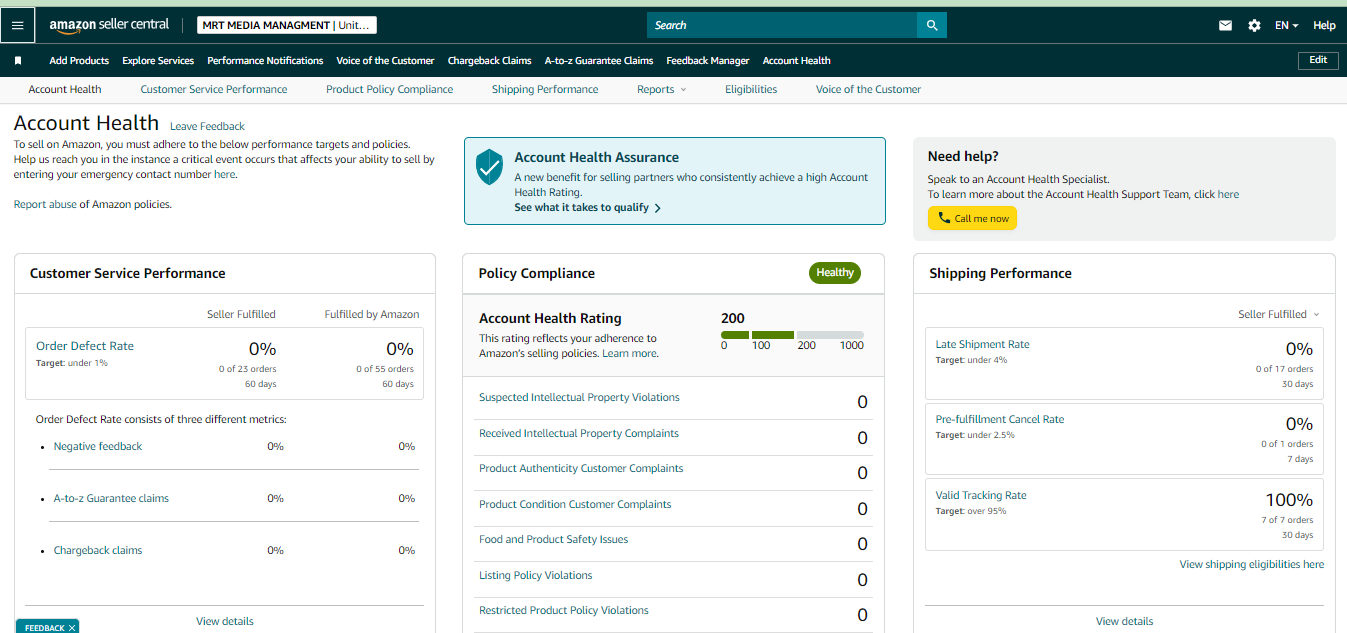The image size is (1347, 633).
Task: Open Help in the top bar
Action: [x=1324, y=26]
